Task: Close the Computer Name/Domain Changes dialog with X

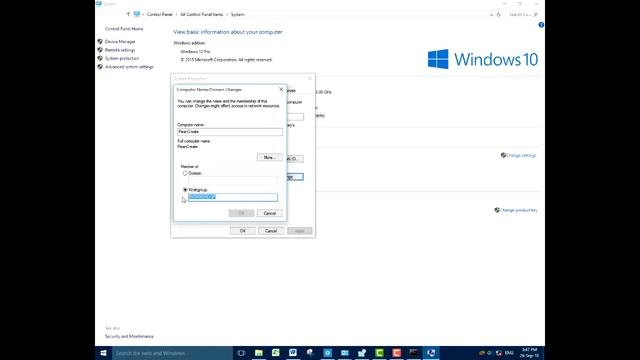Action: click(x=281, y=89)
